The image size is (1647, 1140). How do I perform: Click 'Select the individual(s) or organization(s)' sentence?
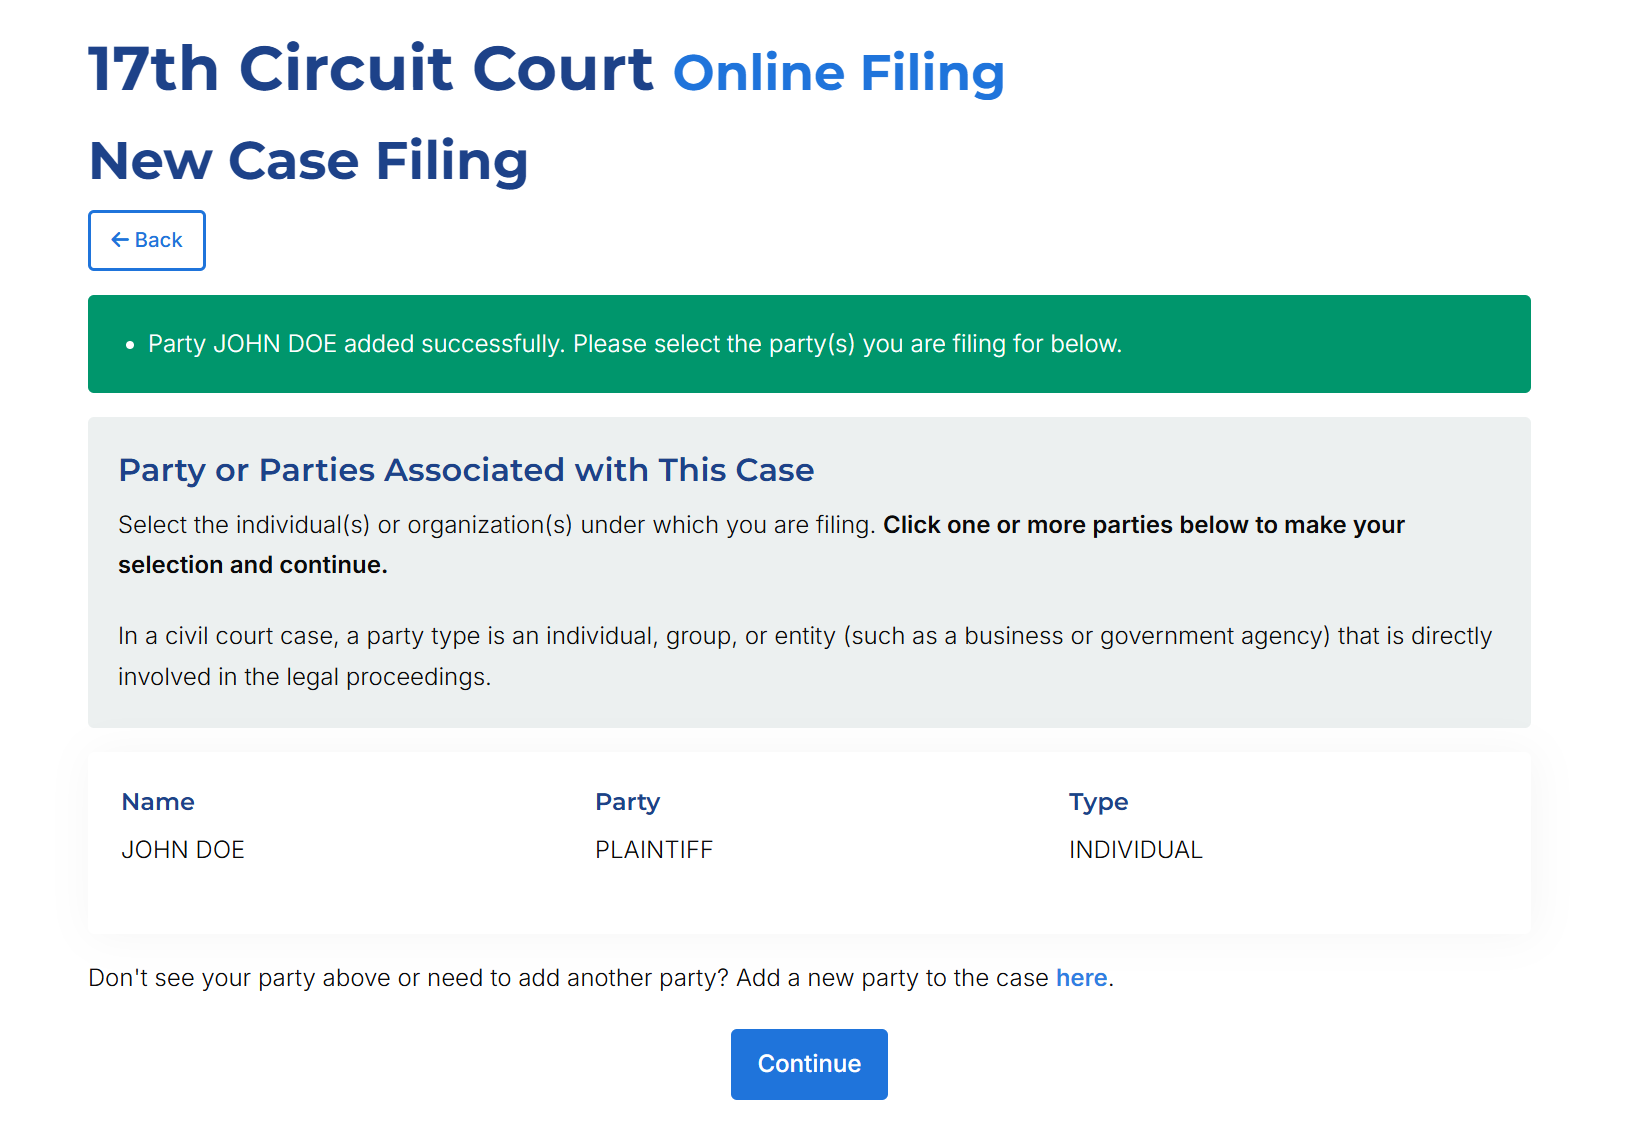(x=496, y=525)
